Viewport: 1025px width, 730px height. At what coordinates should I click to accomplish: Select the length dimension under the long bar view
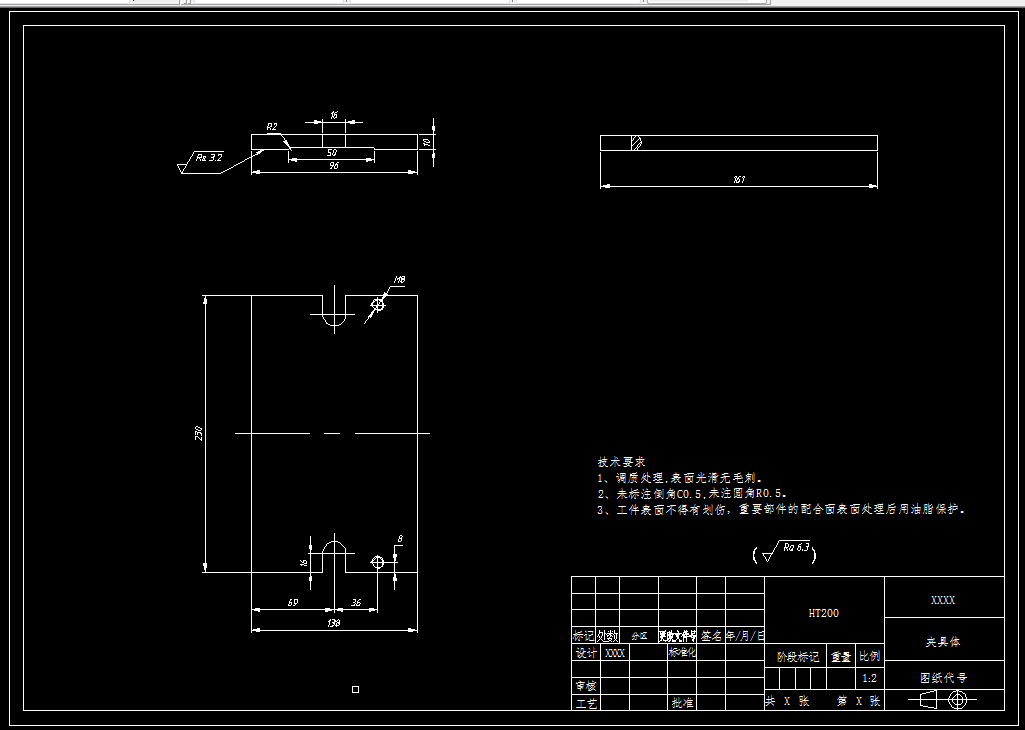739,180
